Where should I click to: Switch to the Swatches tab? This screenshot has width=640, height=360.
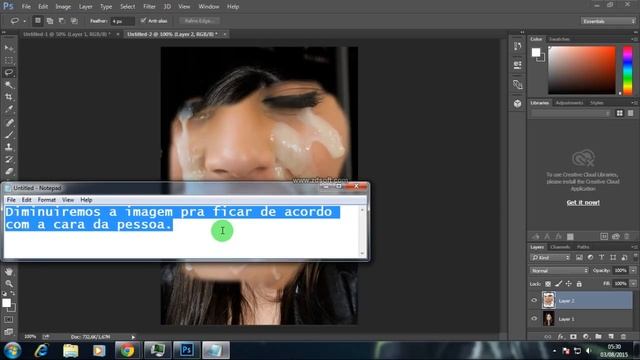click(559, 39)
